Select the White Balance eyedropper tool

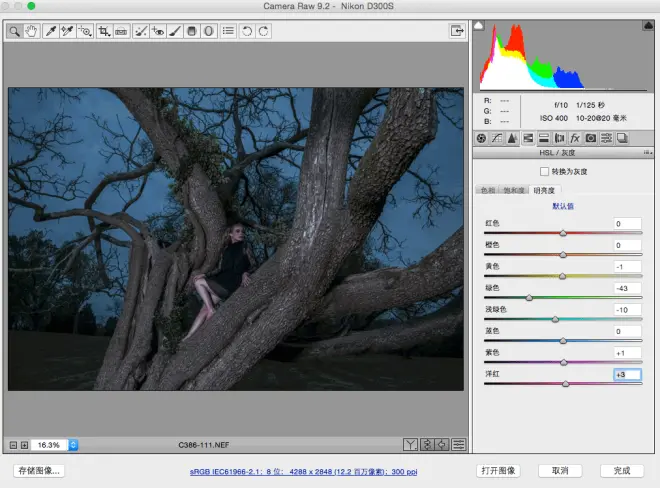[x=51, y=31]
